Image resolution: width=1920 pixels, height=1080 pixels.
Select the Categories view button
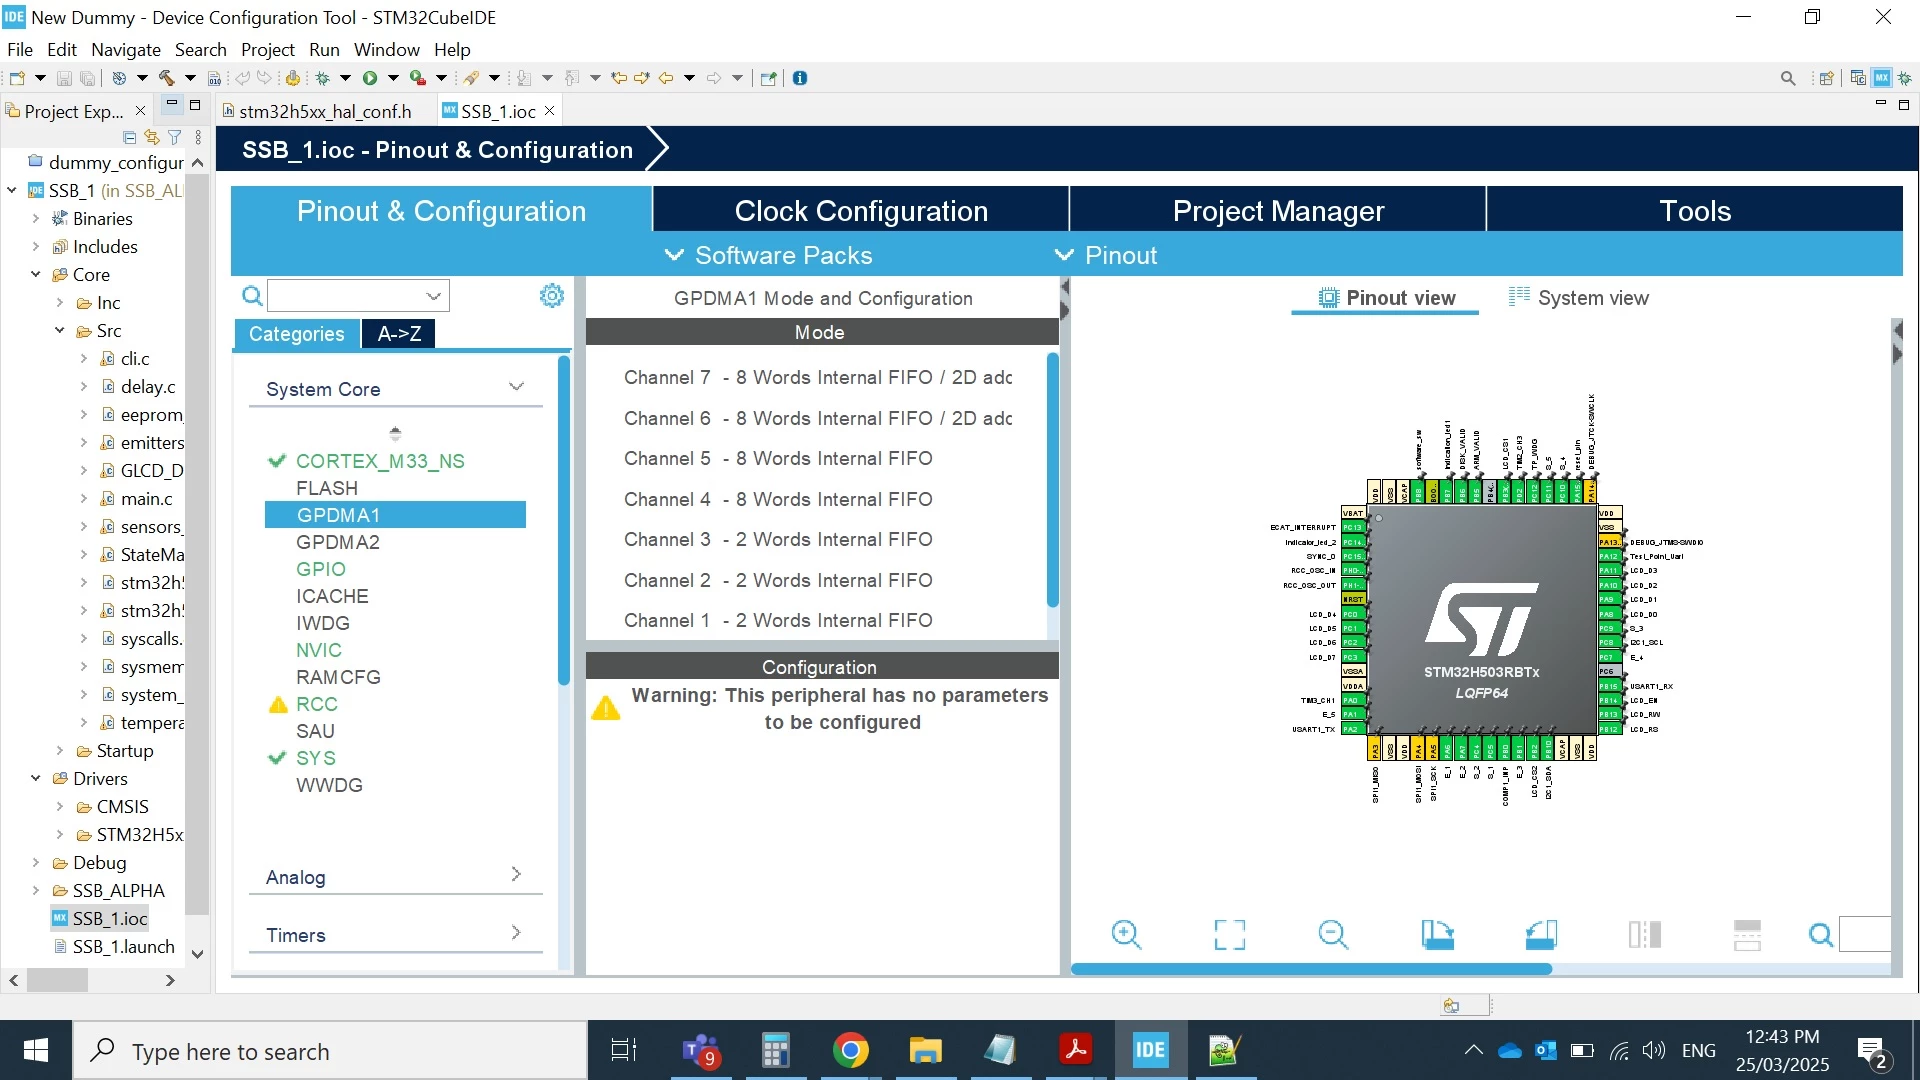click(296, 334)
